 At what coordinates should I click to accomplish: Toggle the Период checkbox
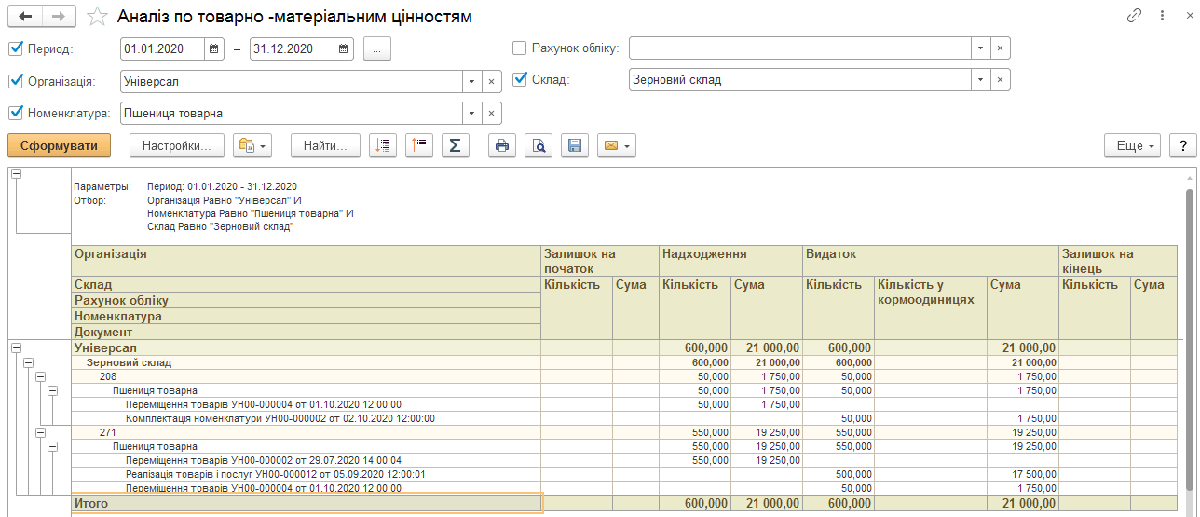[15, 48]
